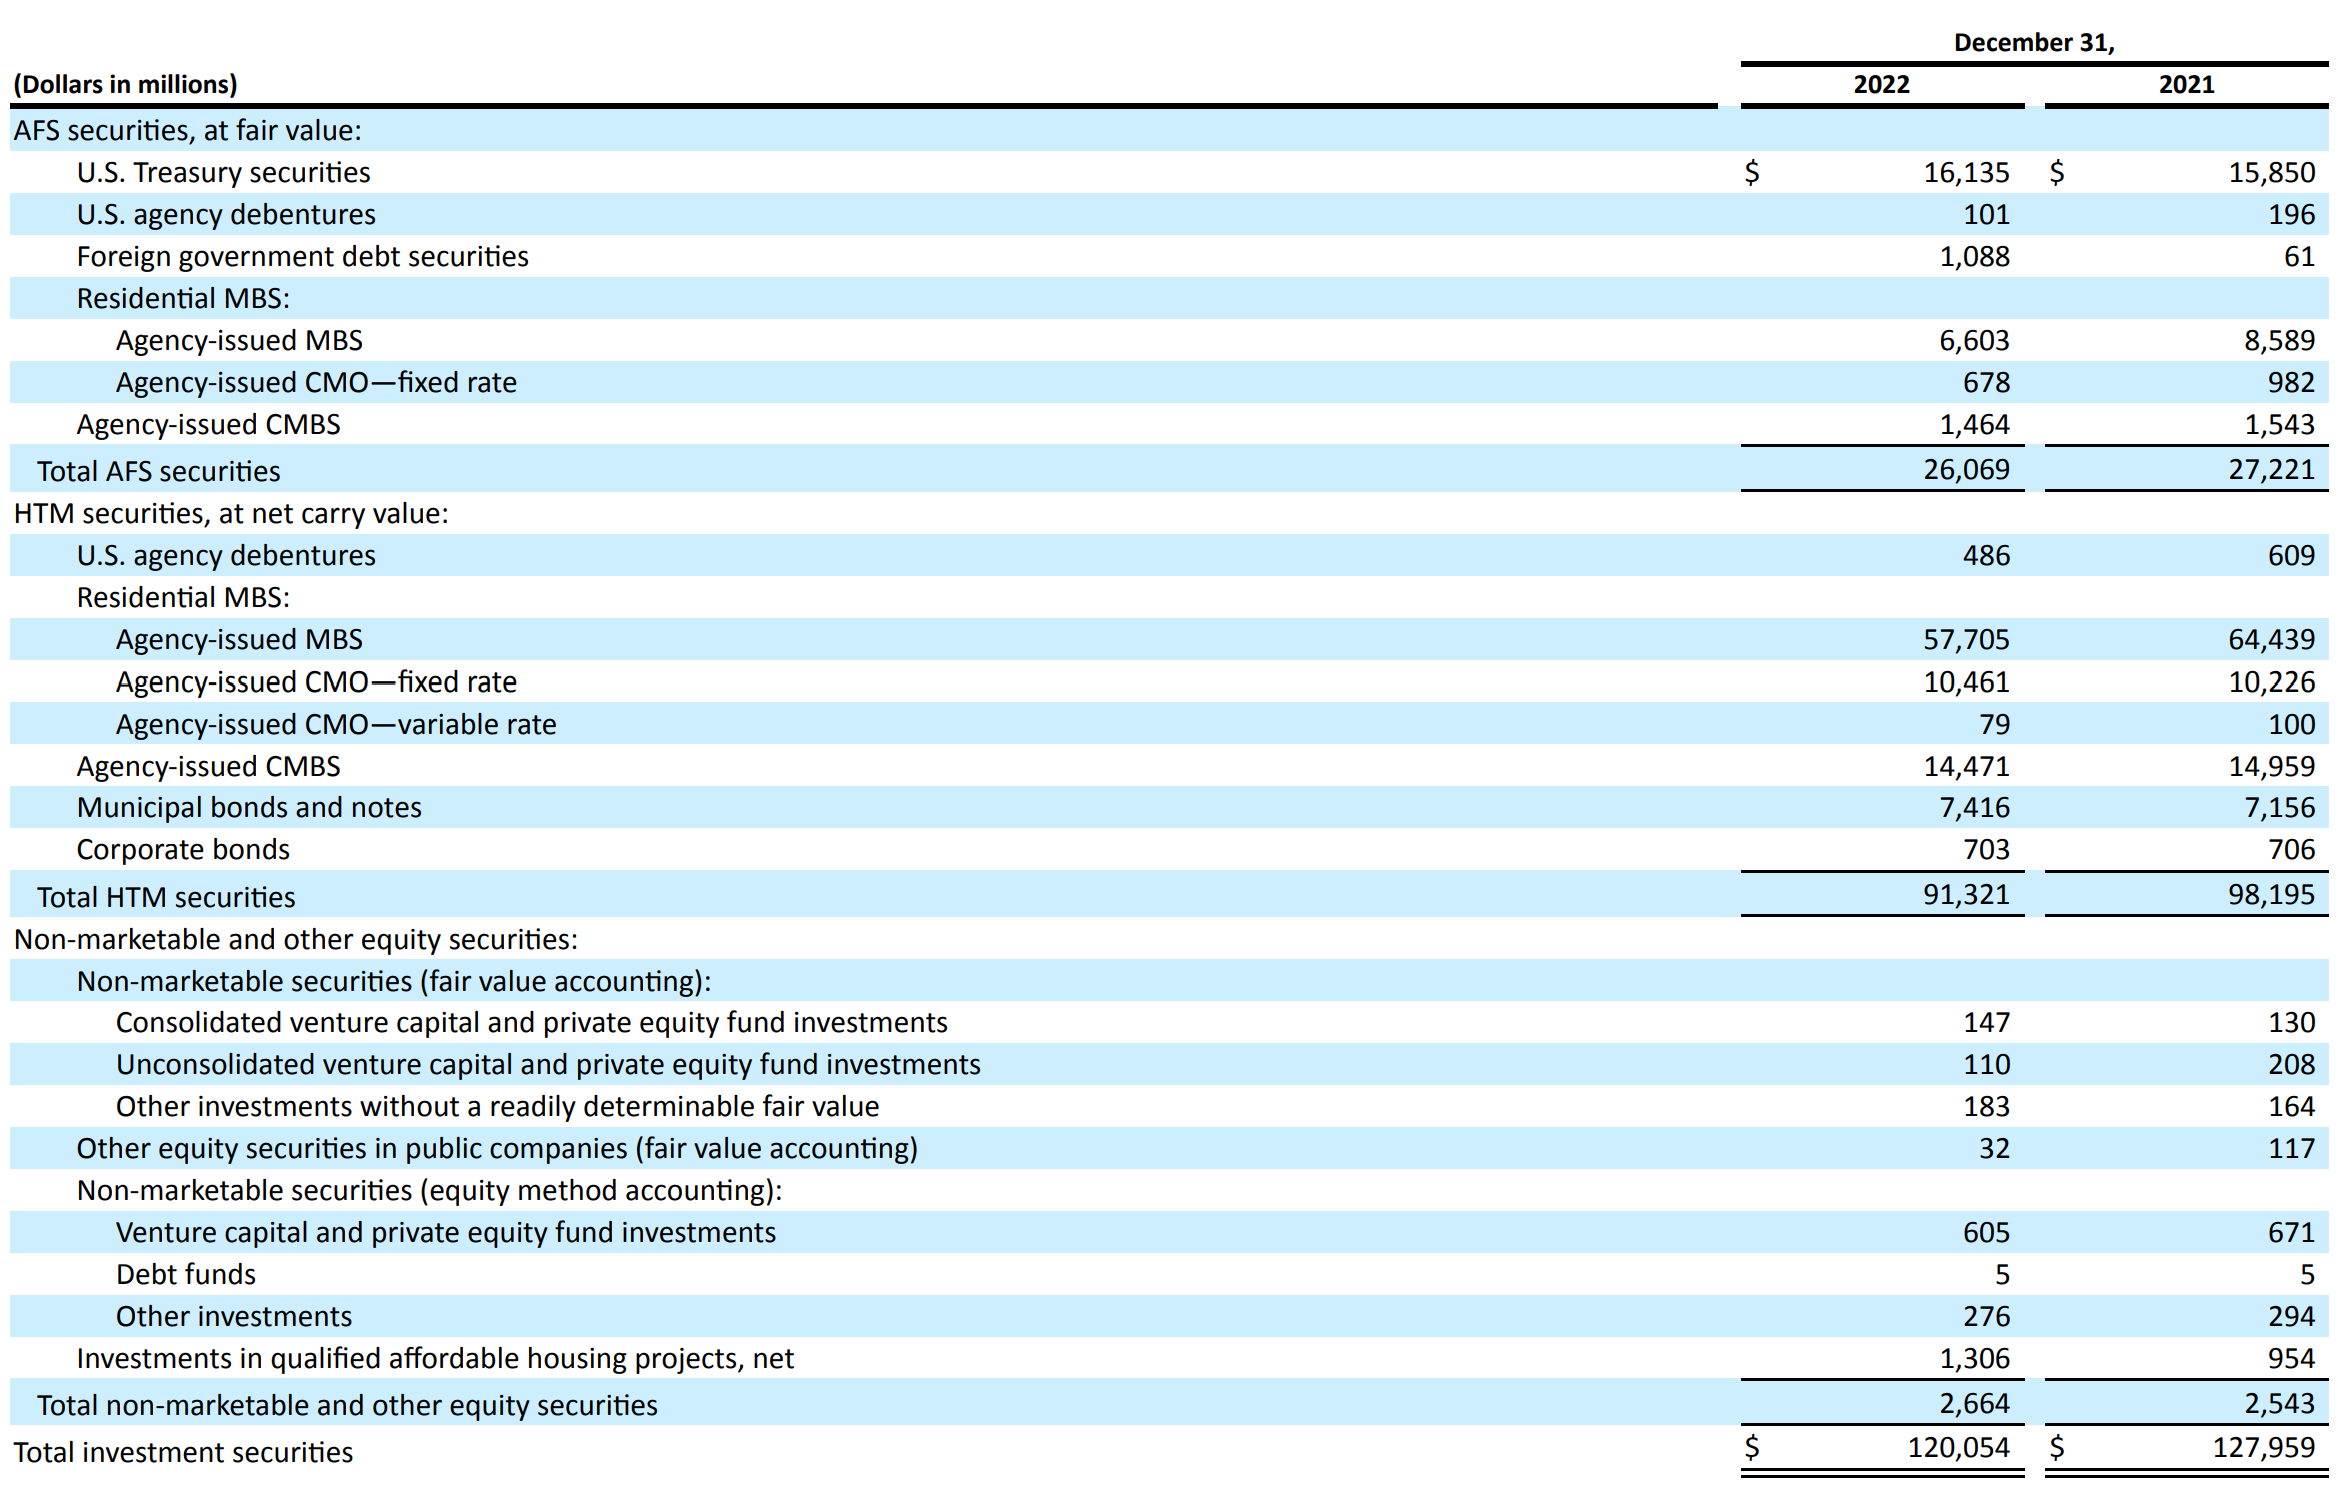The image size is (2351, 1489).
Task: Click Other equity securities in public companies label
Action: click(497, 1149)
